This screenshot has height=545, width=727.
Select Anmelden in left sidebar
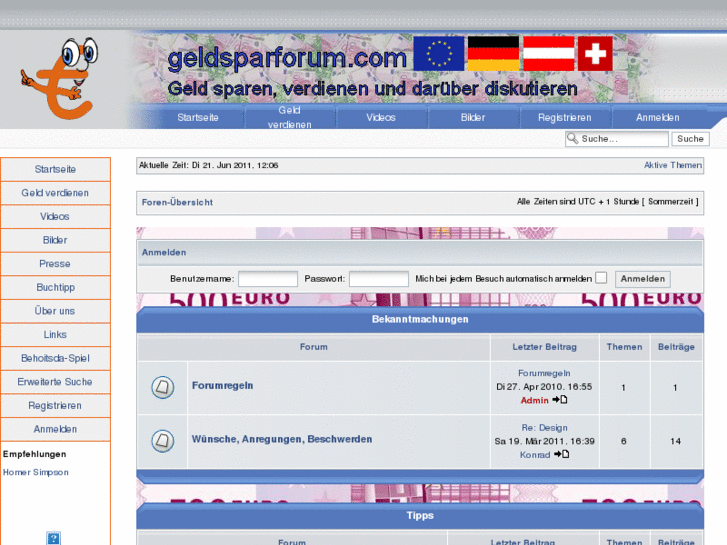pyautogui.click(x=55, y=430)
